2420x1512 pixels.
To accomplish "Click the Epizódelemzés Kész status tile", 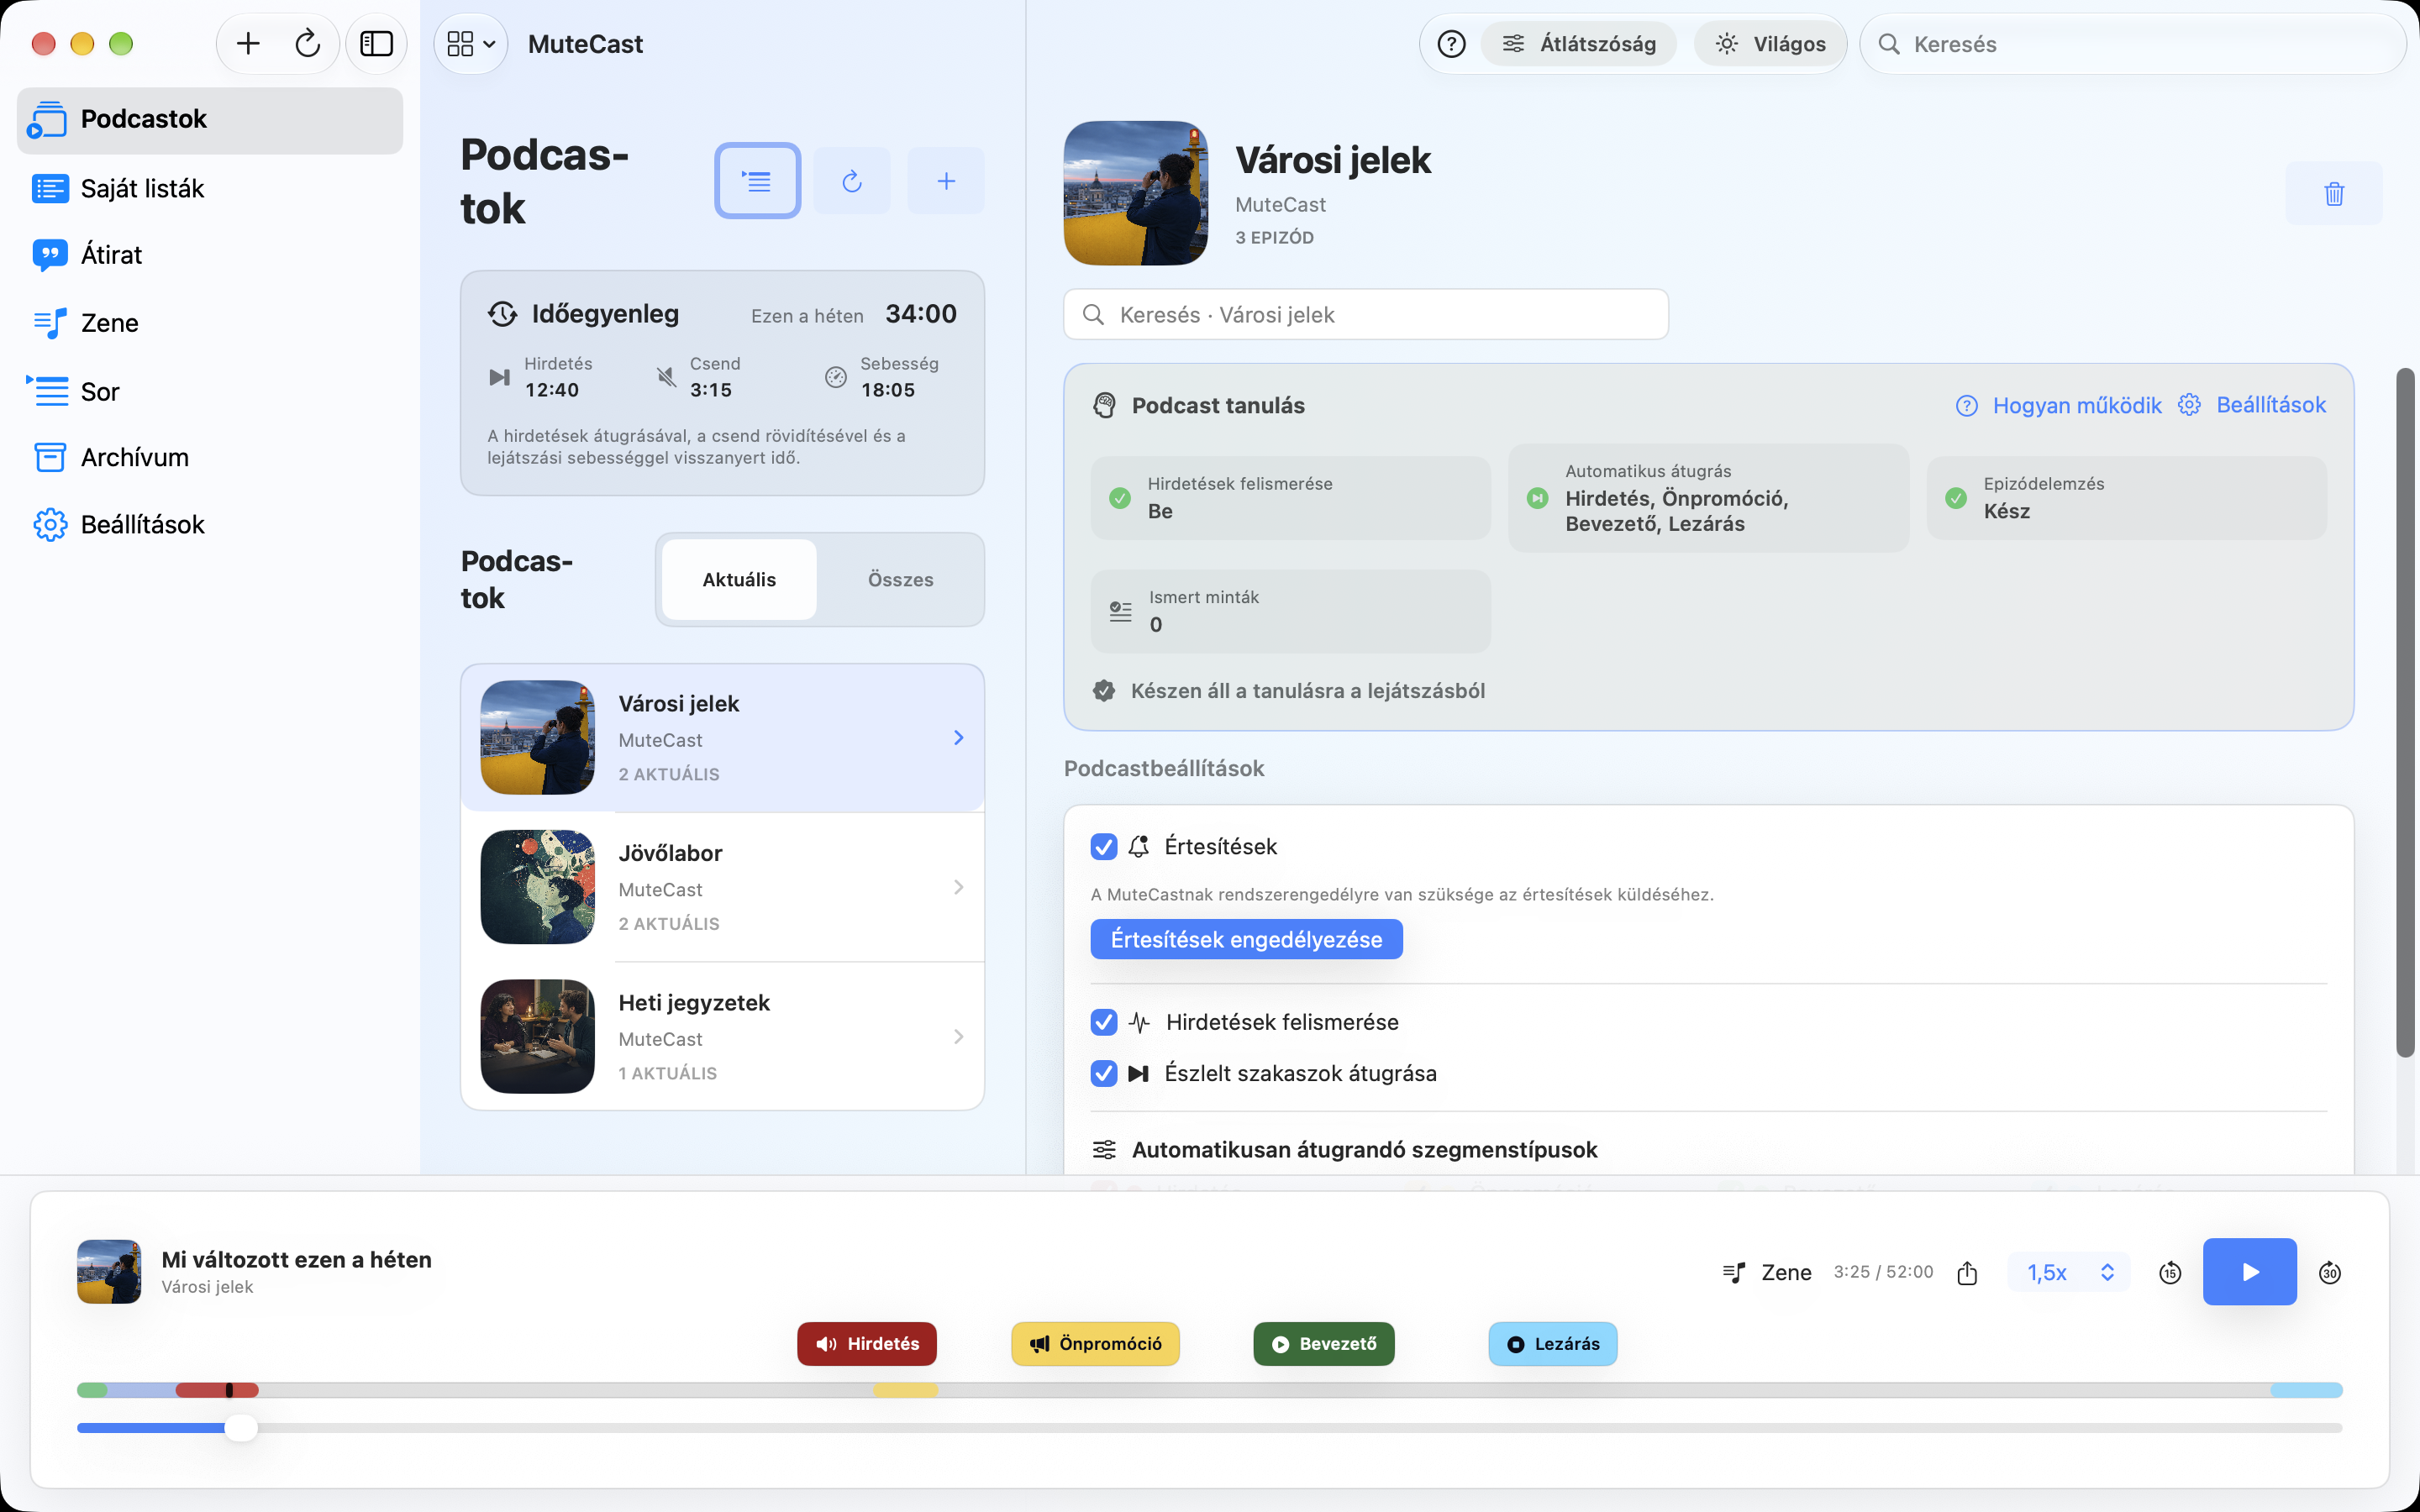I will click(2127, 498).
